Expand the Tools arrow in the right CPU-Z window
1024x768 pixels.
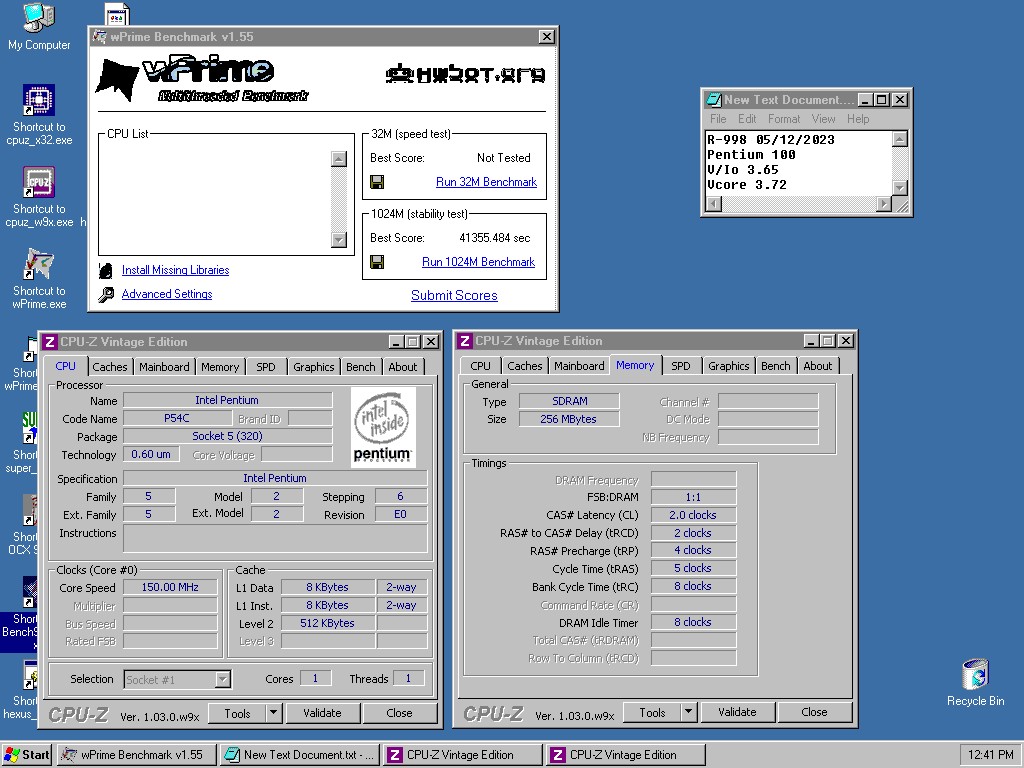click(x=688, y=712)
